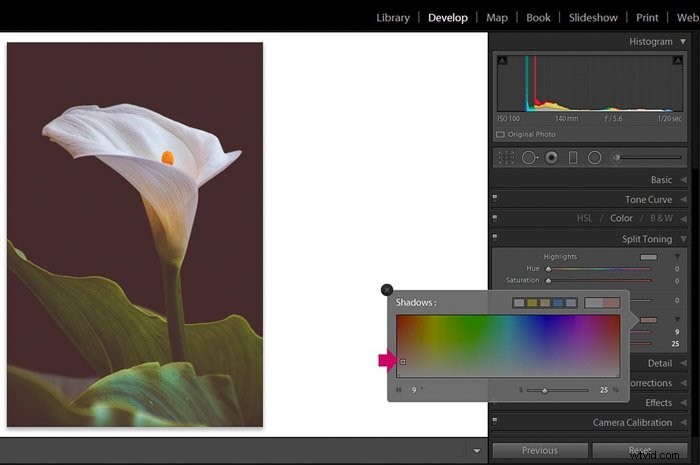The image size is (700, 465).
Task: Activate the Red Eye Correction tool
Action: 552,158
